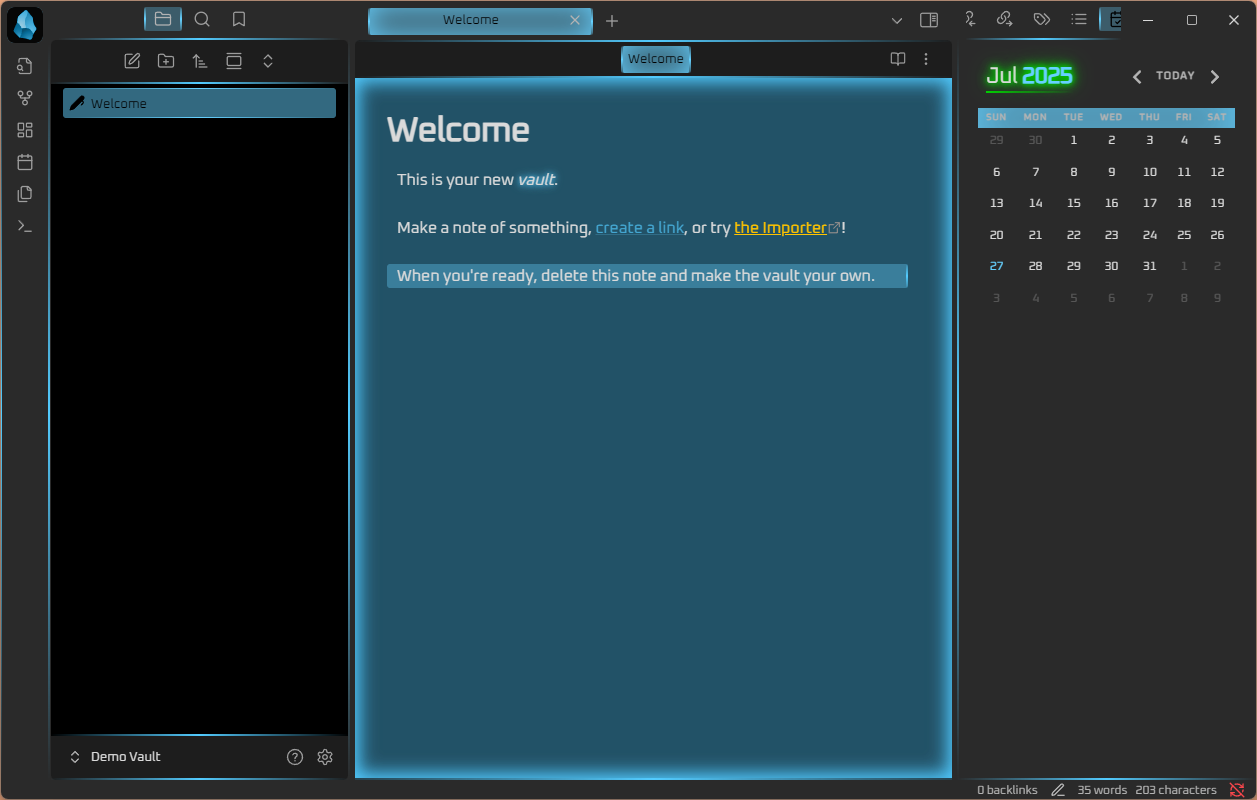
Task: Open the command palette ribbon icon
Action: pyautogui.click(x=25, y=226)
